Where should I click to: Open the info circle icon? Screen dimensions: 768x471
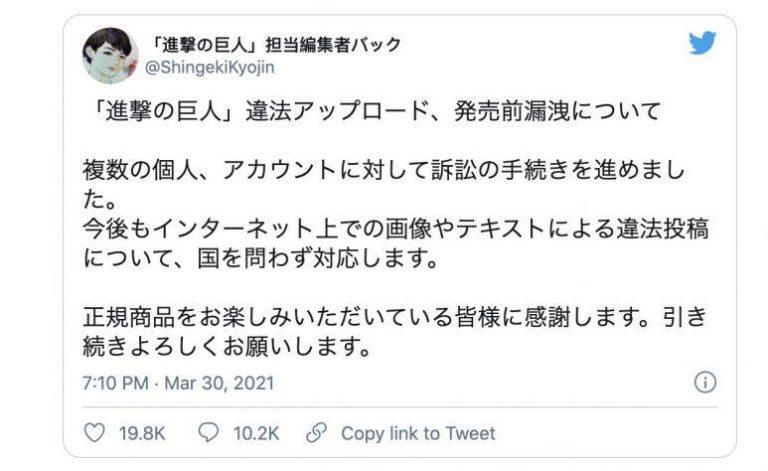704,382
